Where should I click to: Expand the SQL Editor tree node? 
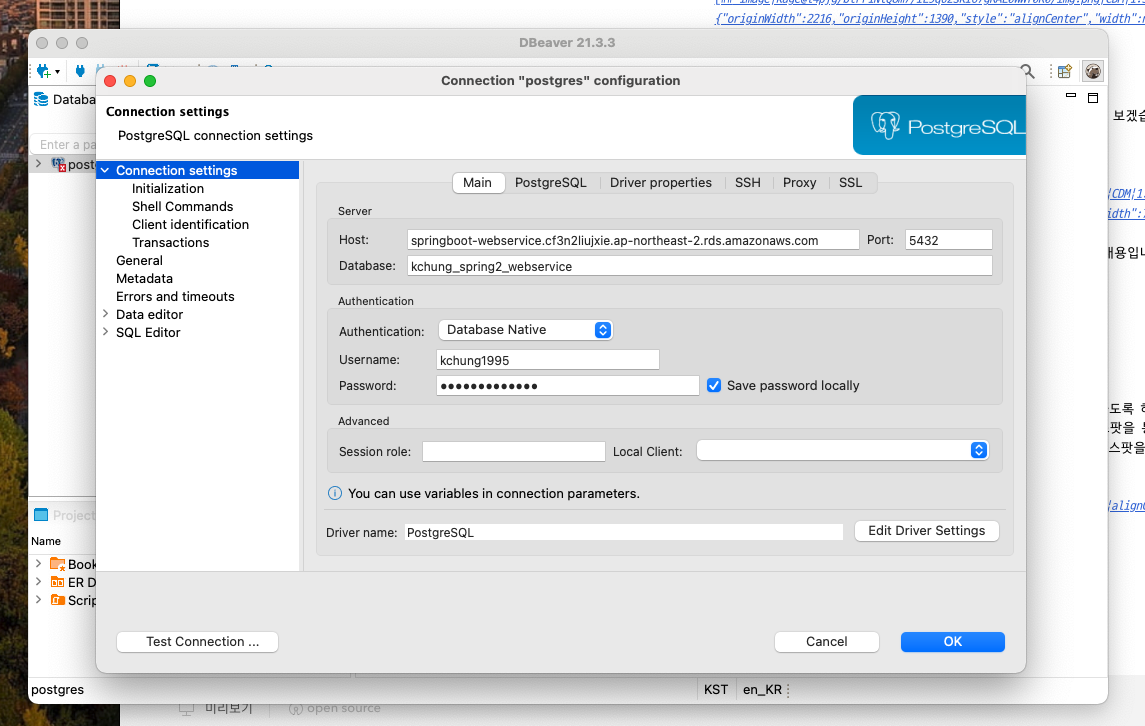point(105,332)
